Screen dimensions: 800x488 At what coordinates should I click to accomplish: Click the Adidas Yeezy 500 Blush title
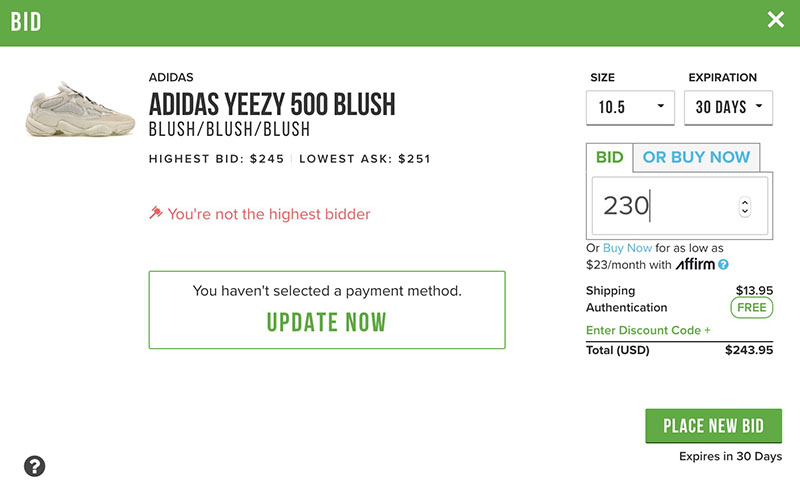272,104
